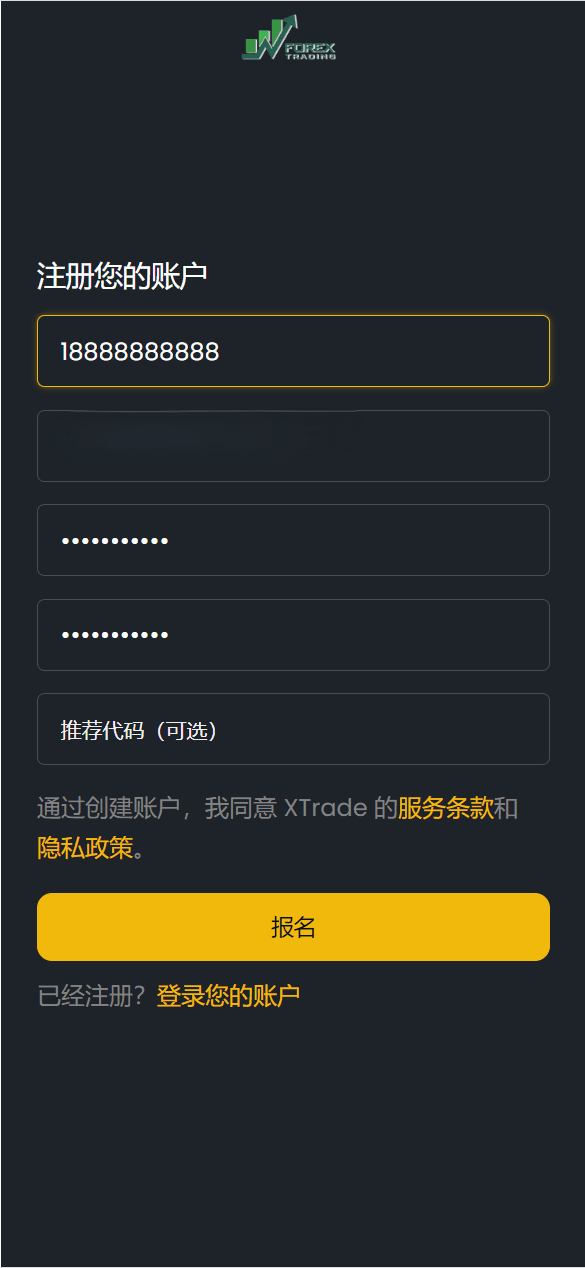Submit registration with the yellow 报名 button
Viewport: 585px width, 1268px height.
pos(293,927)
